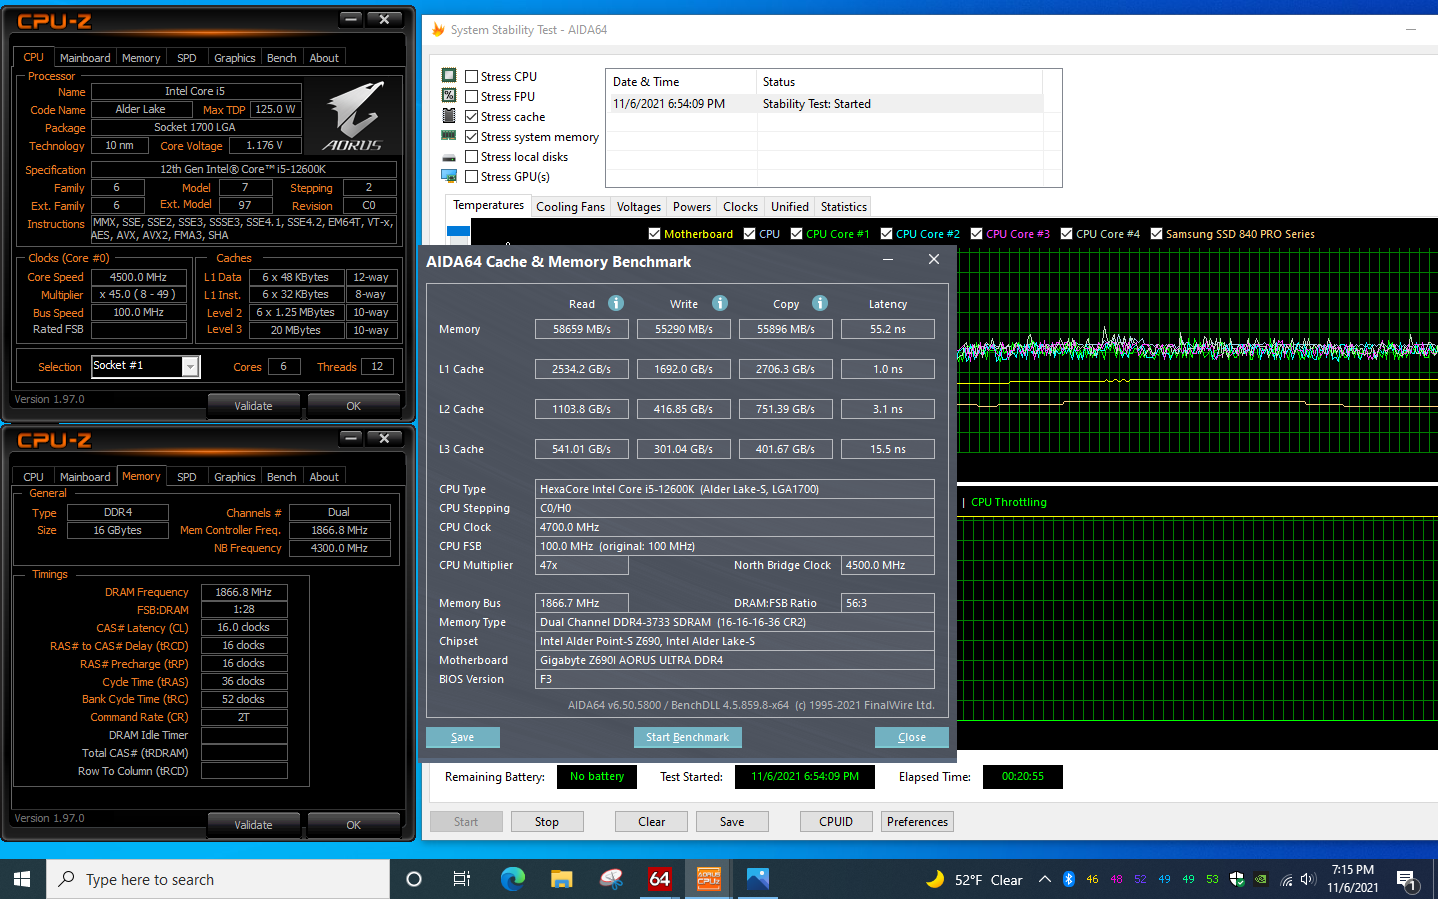Click the Memory Read value 58659 MB/s
This screenshot has height=899, width=1438.
click(x=582, y=329)
